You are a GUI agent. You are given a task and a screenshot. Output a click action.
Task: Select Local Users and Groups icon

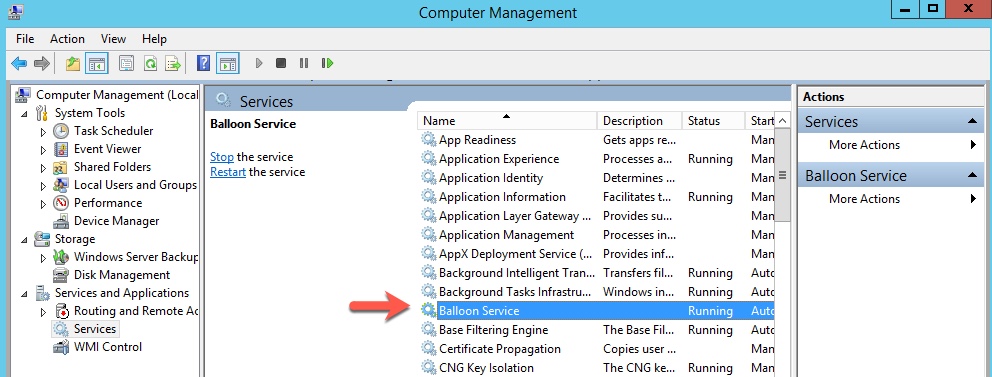click(x=61, y=185)
